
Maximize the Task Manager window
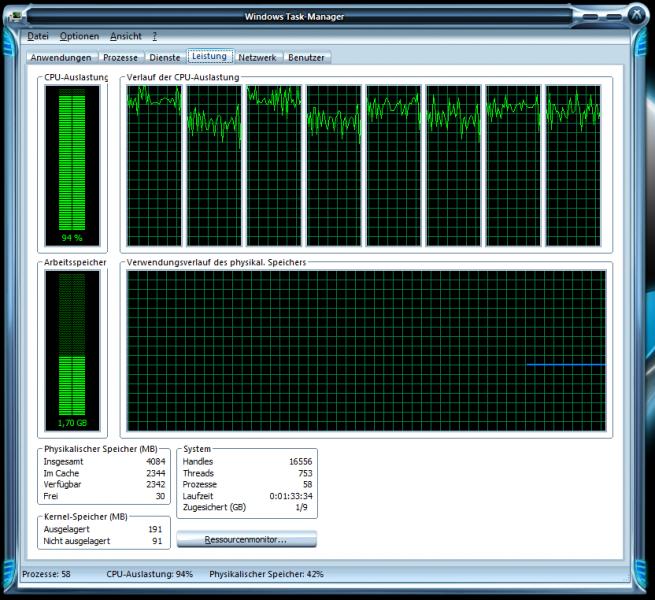(x=614, y=17)
